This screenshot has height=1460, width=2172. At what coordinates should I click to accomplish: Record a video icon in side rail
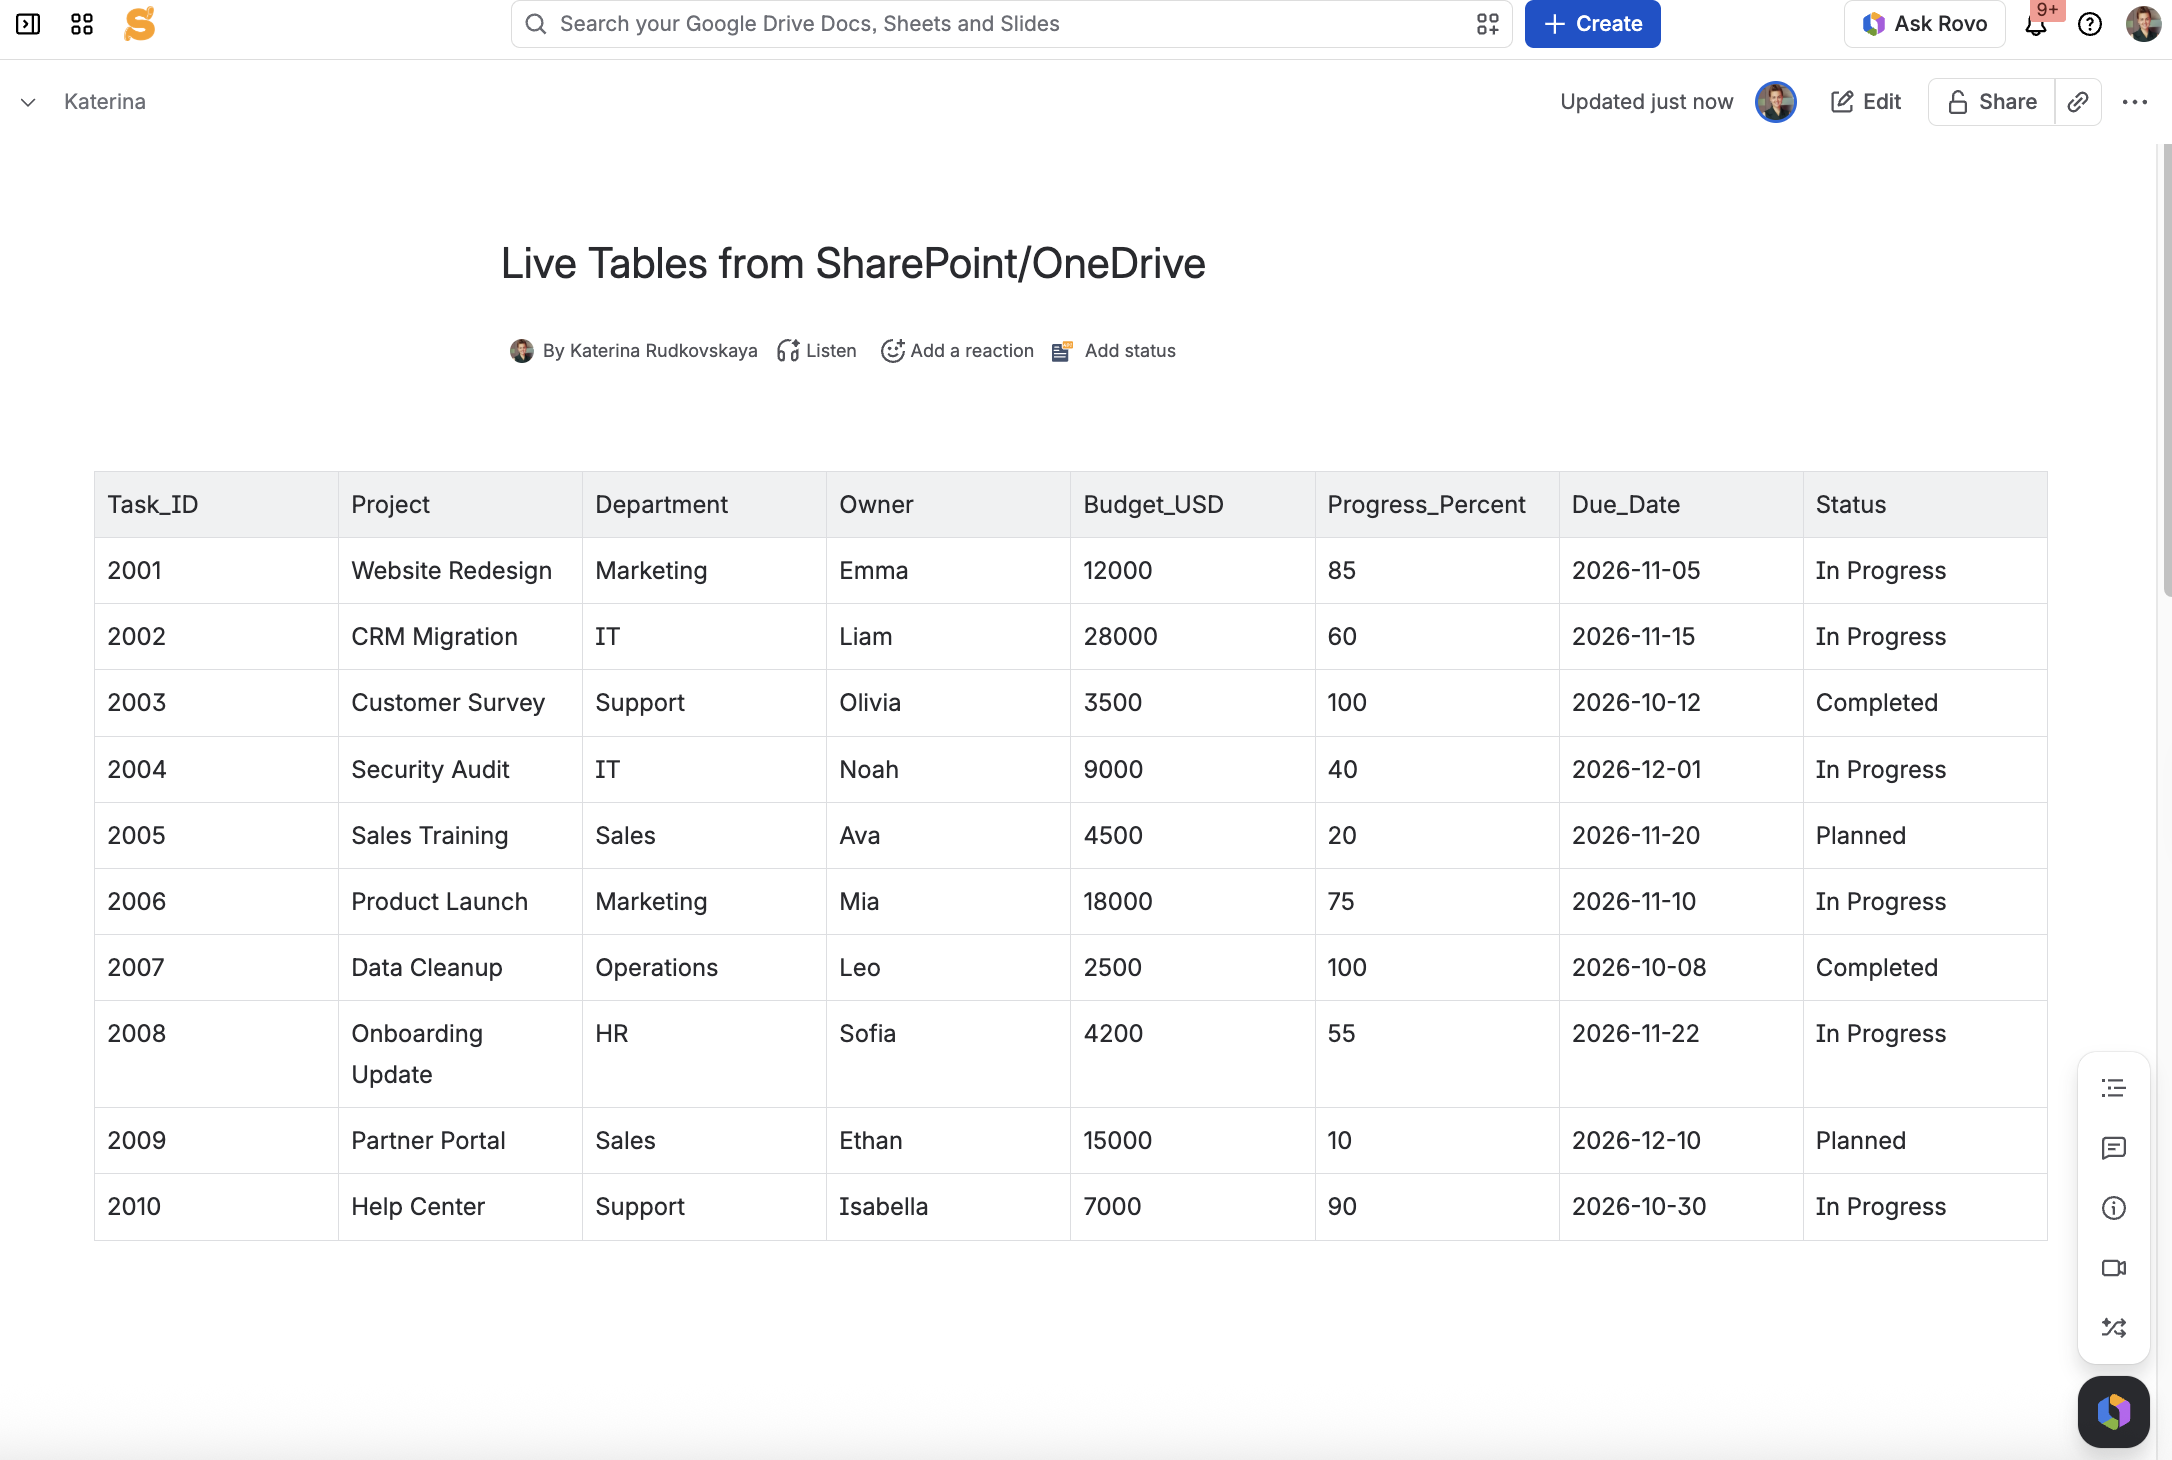click(x=2113, y=1268)
